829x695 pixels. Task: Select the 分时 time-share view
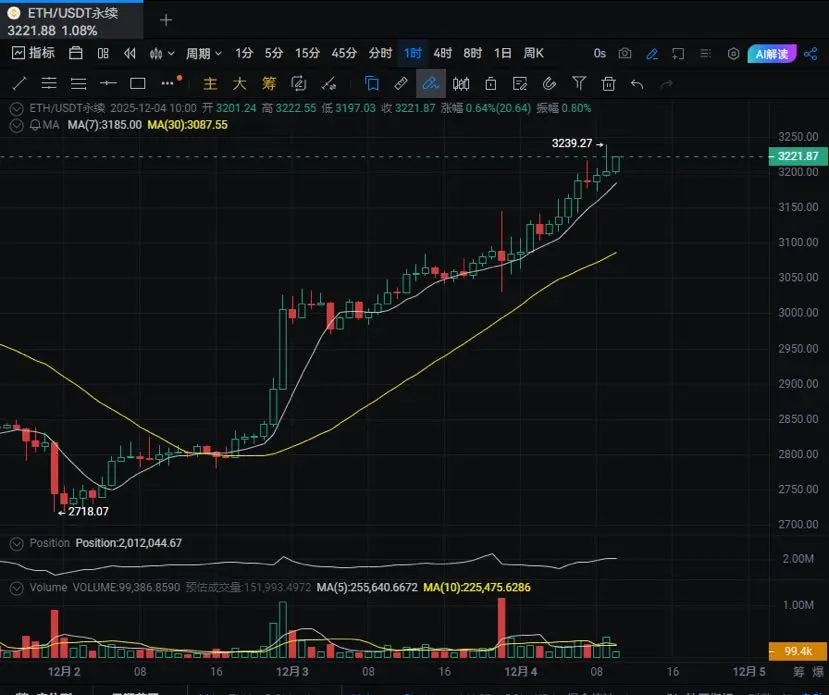pyautogui.click(x=380, y=53)
